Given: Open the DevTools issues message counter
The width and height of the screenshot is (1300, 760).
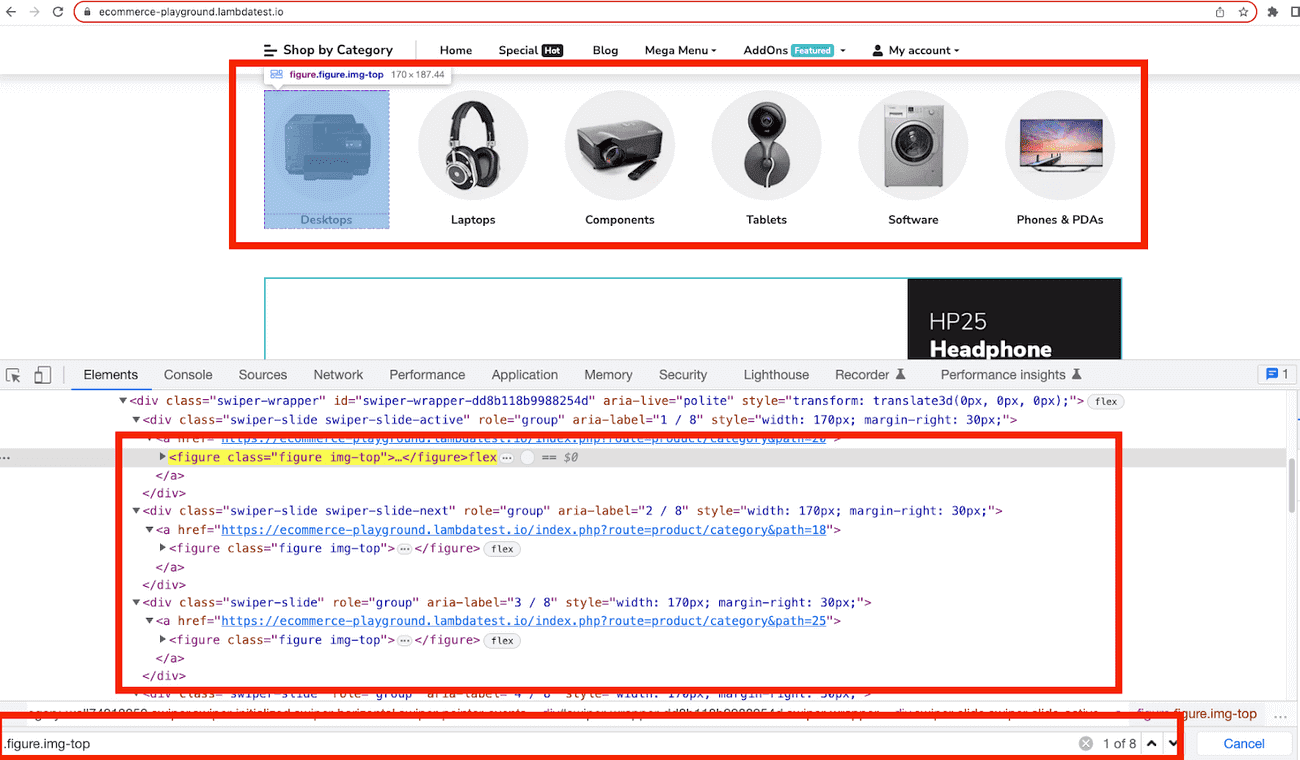Looking at the screenshot, I should 1277,374.
